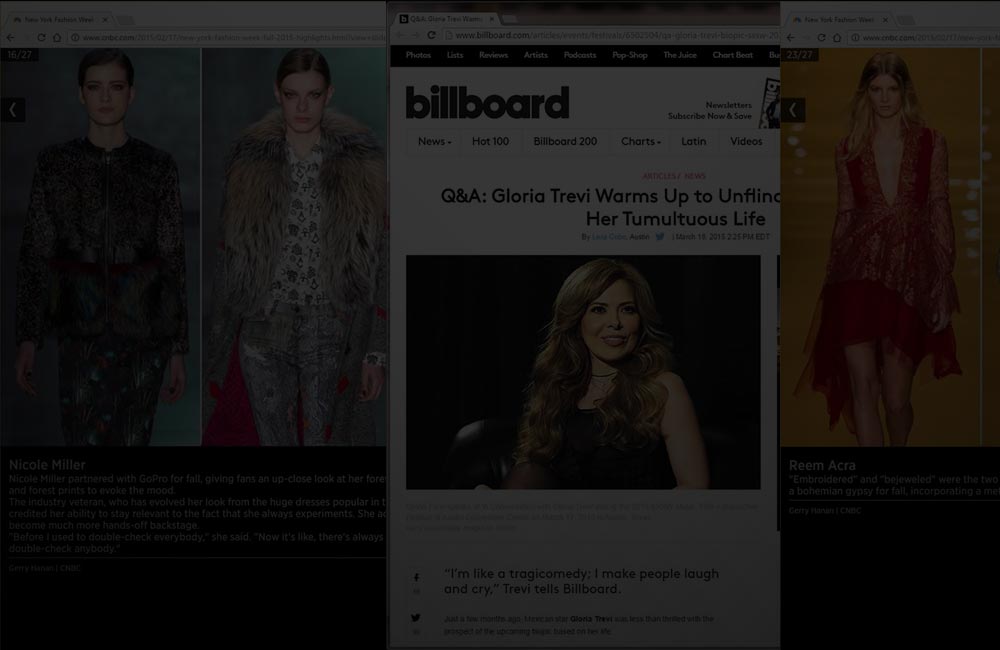1000x650 pixels.
Task: Click the Billboard magazine cover thumbnail
Action: tap(770, 103)
